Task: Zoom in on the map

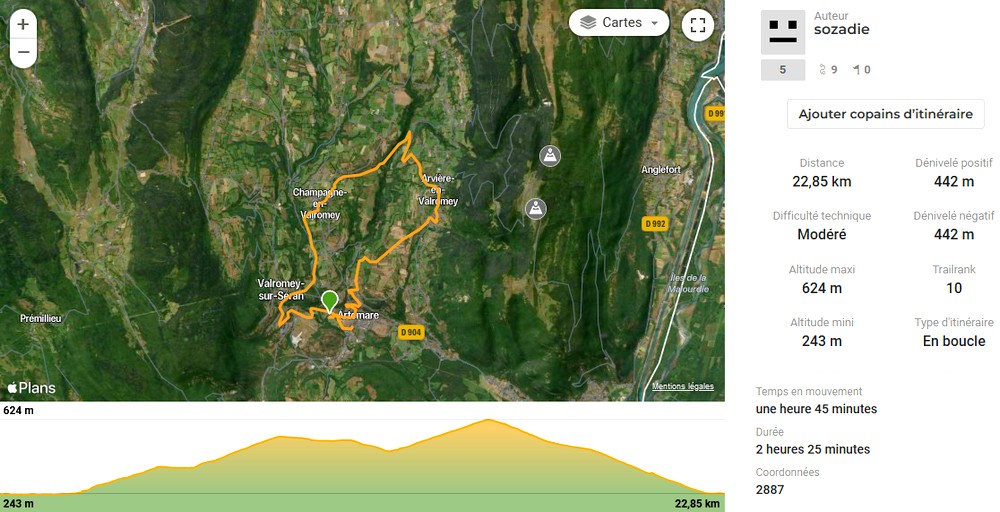Action: 23,25
